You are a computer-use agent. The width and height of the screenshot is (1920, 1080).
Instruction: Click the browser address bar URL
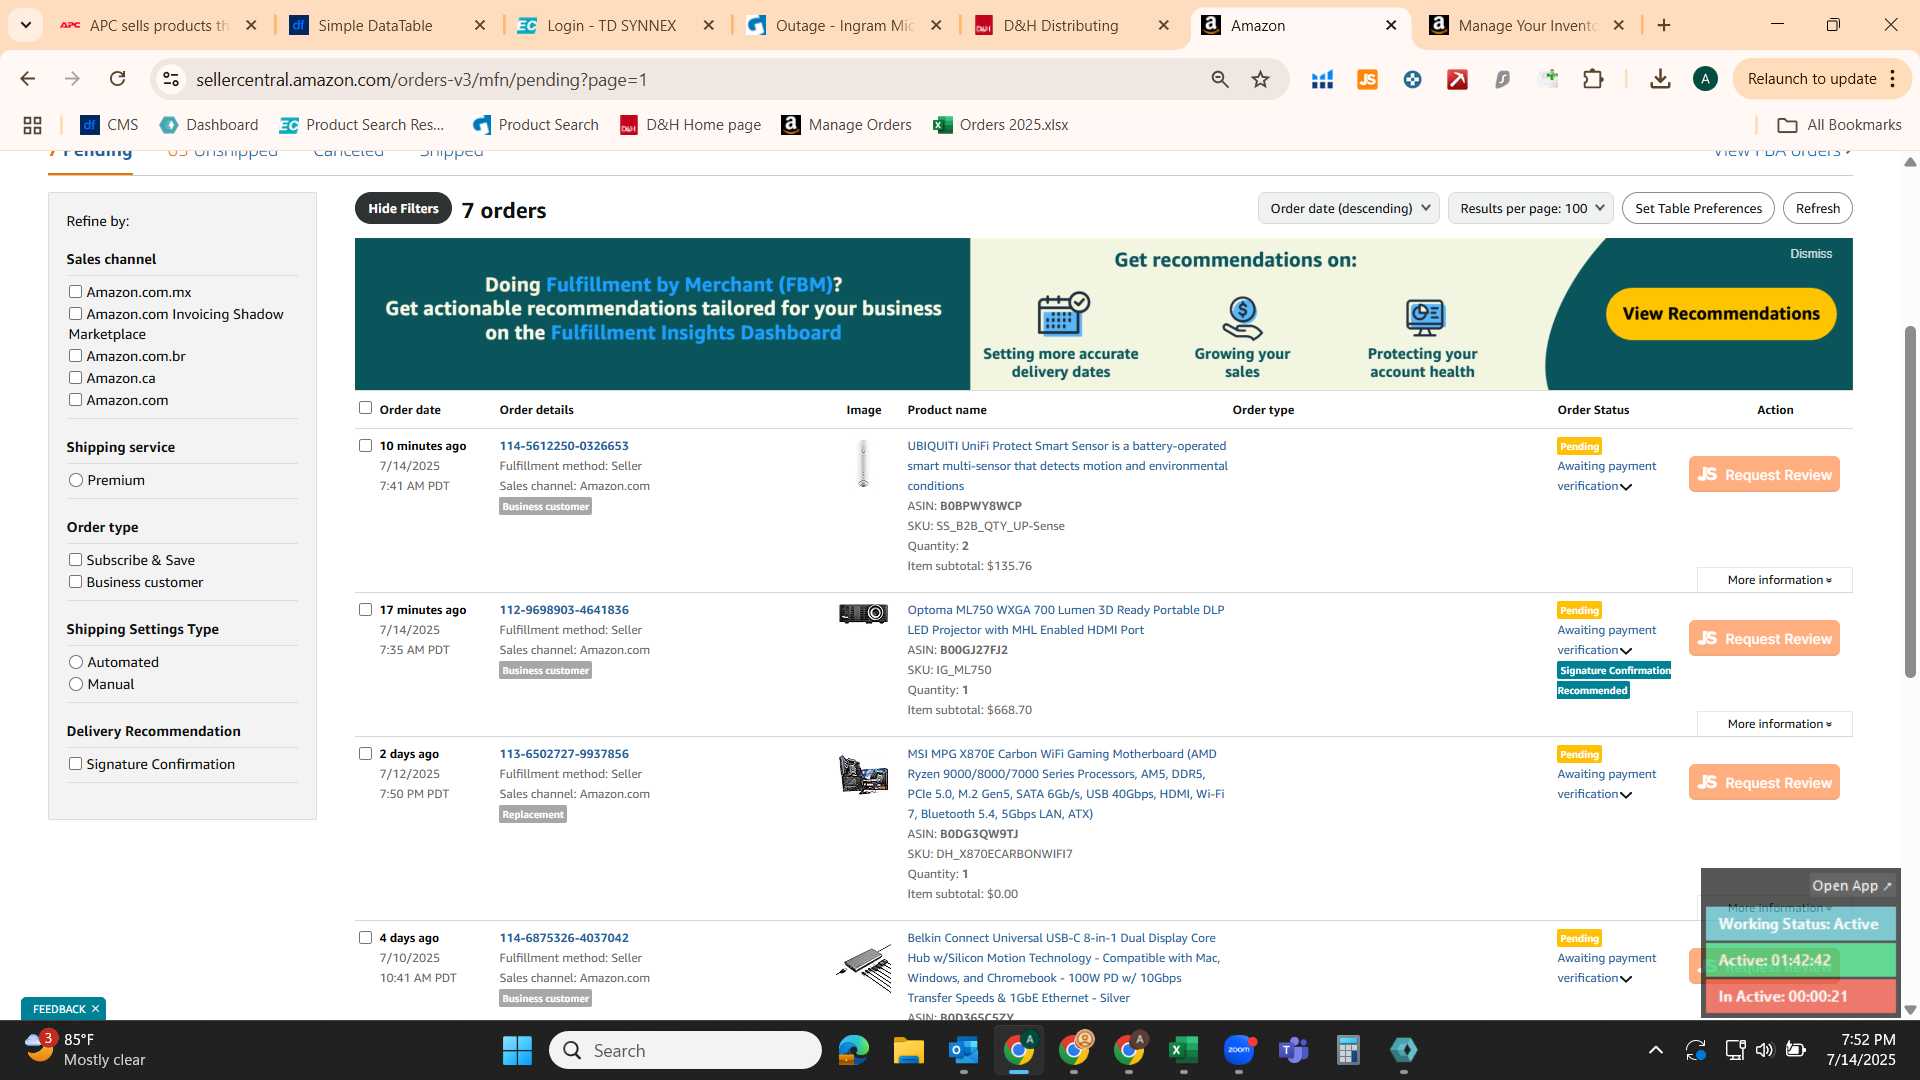422,79
